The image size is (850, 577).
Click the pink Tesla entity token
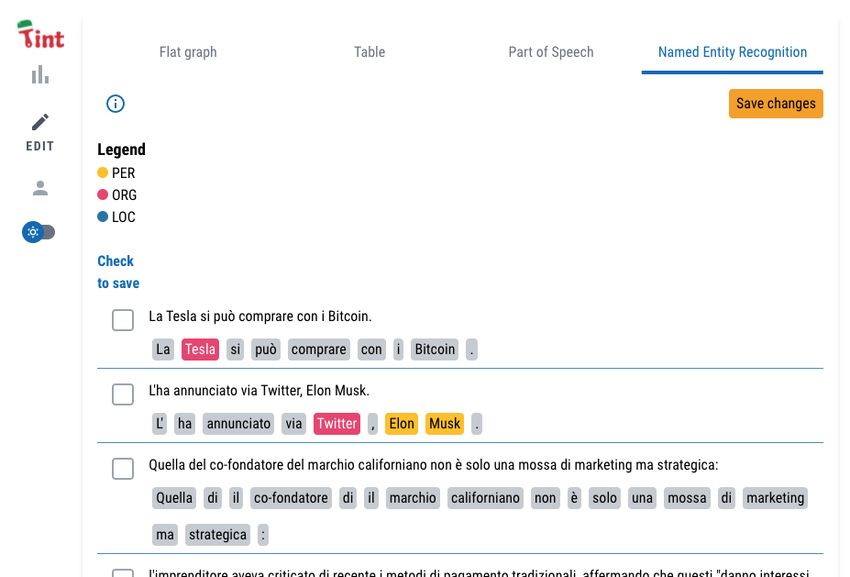click(x=200, y=349)
